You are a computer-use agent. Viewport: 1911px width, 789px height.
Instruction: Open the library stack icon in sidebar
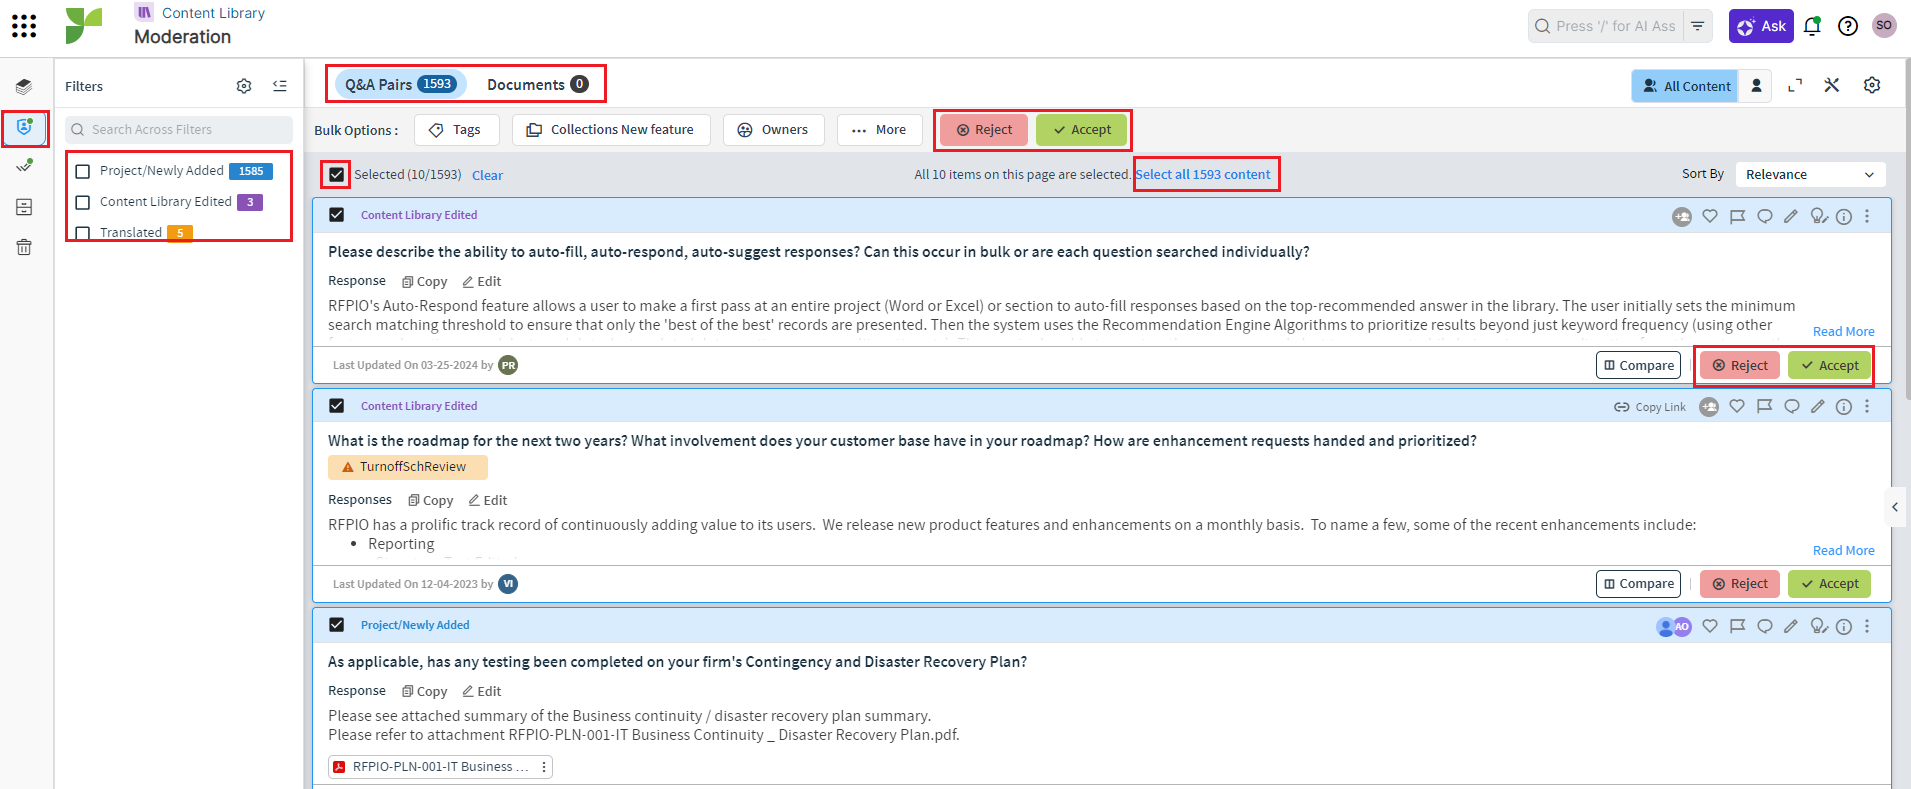pos(24,87)
